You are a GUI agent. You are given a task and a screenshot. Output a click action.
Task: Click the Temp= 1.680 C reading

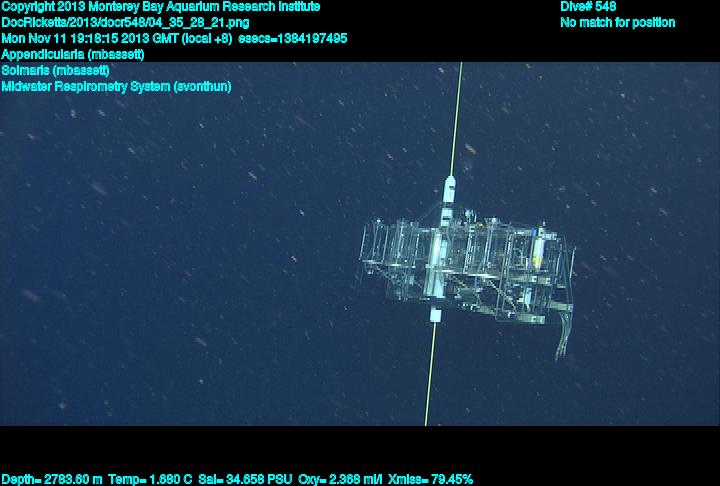[151, 480]
